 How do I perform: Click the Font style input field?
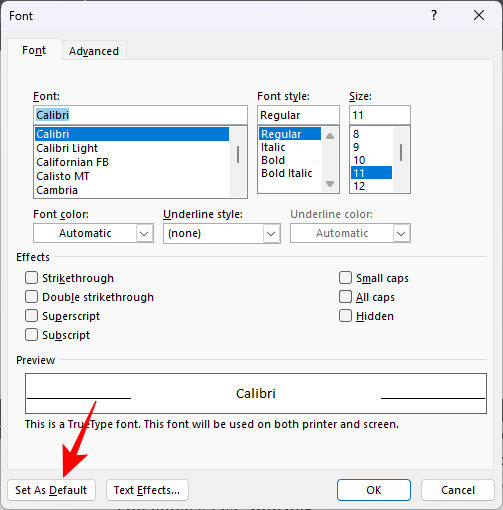click(x=298, y=115)
